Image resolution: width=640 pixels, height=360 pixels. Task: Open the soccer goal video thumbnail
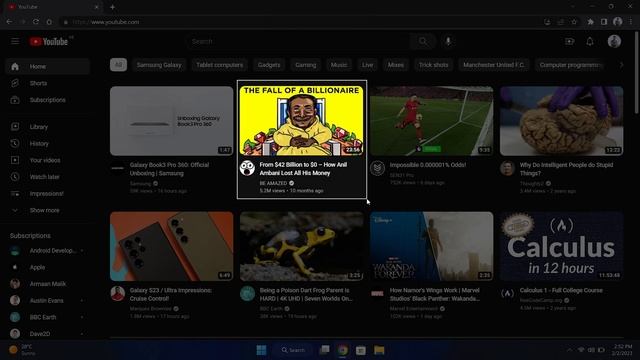[x=431, y=120]
